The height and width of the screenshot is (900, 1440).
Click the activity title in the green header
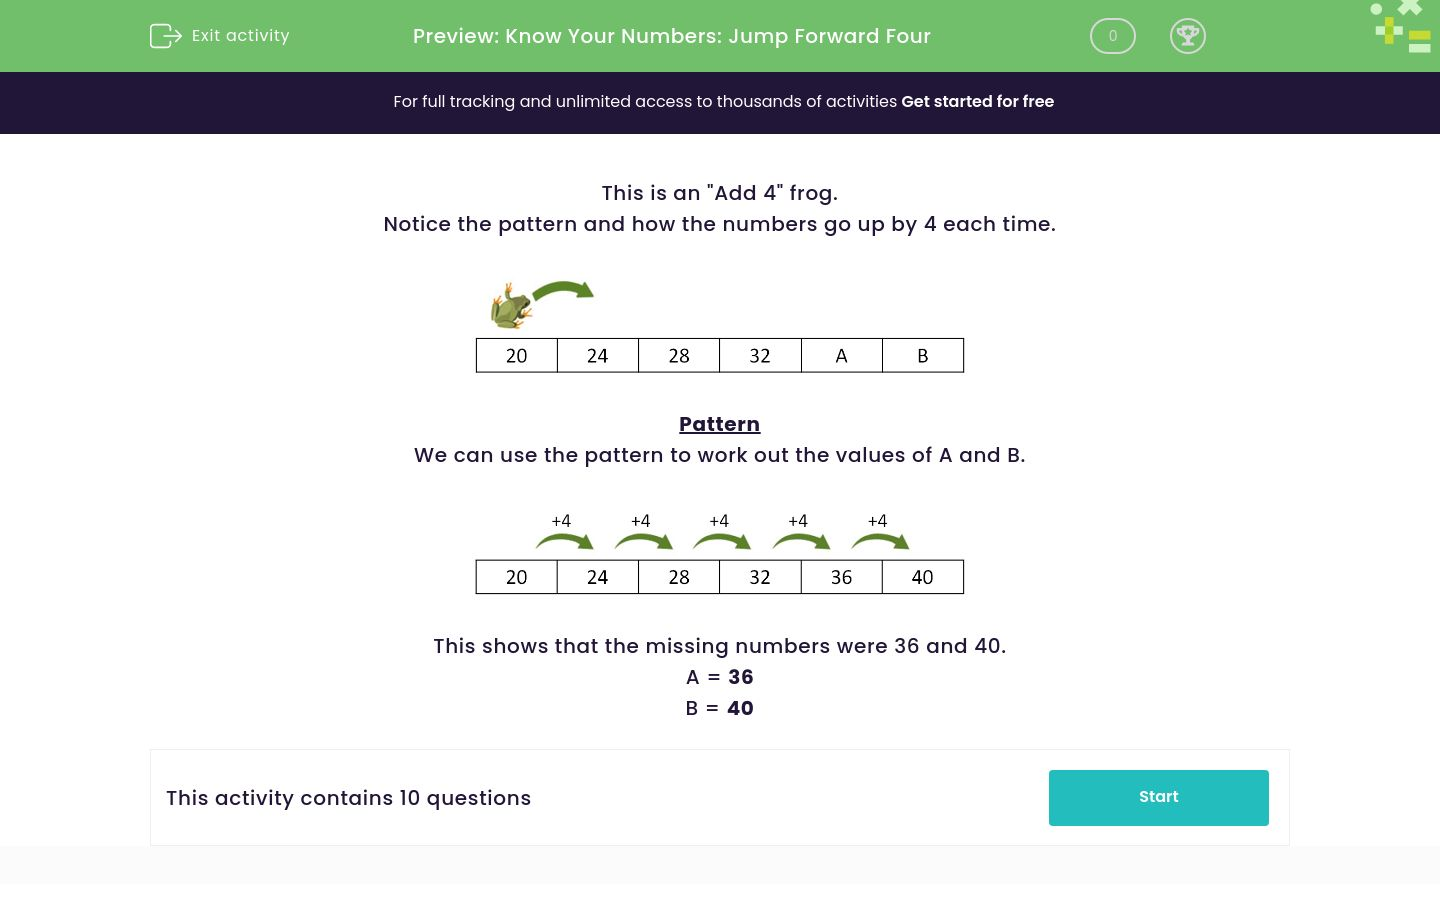(671, 36)
